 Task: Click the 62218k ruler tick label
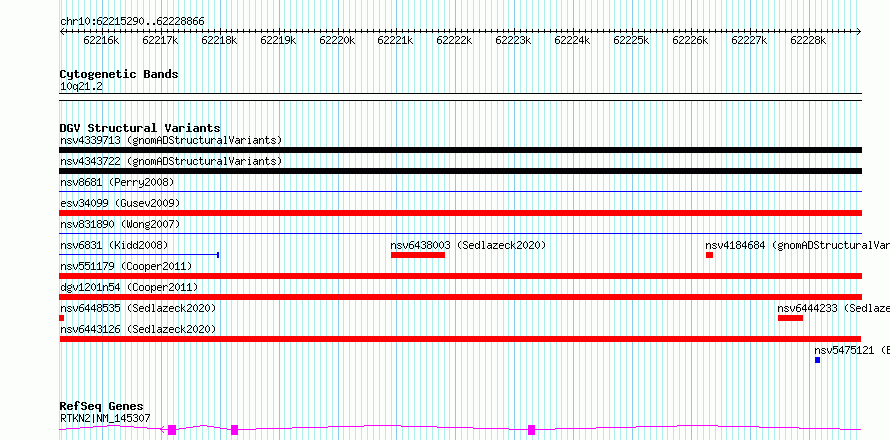pos(219,40)
